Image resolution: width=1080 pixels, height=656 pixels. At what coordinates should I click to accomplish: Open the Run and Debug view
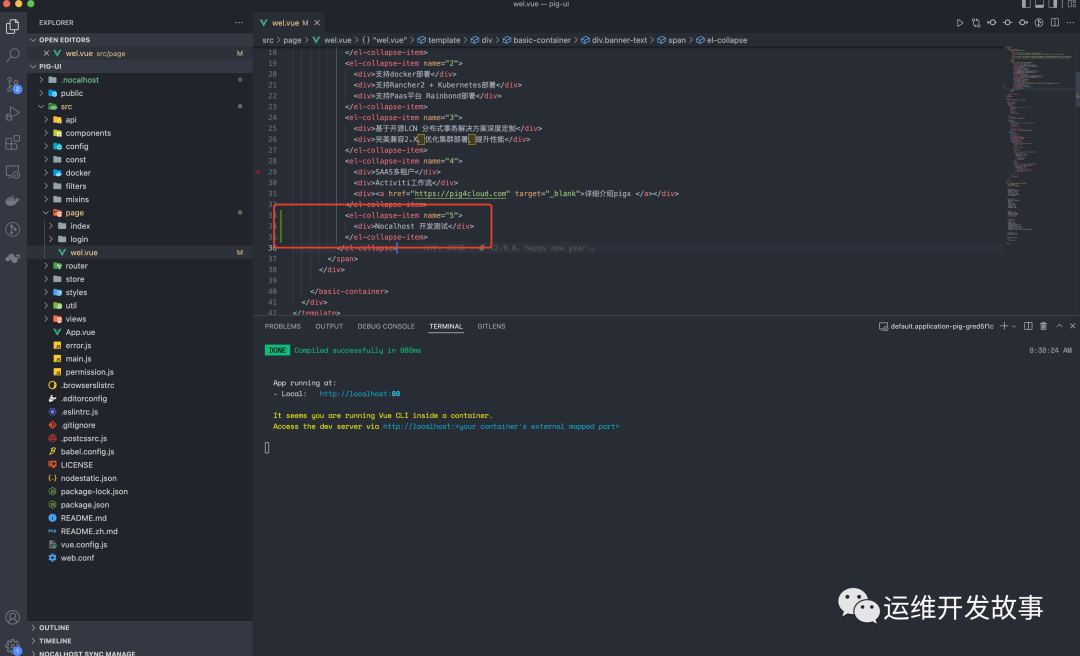tap(12, 113)
